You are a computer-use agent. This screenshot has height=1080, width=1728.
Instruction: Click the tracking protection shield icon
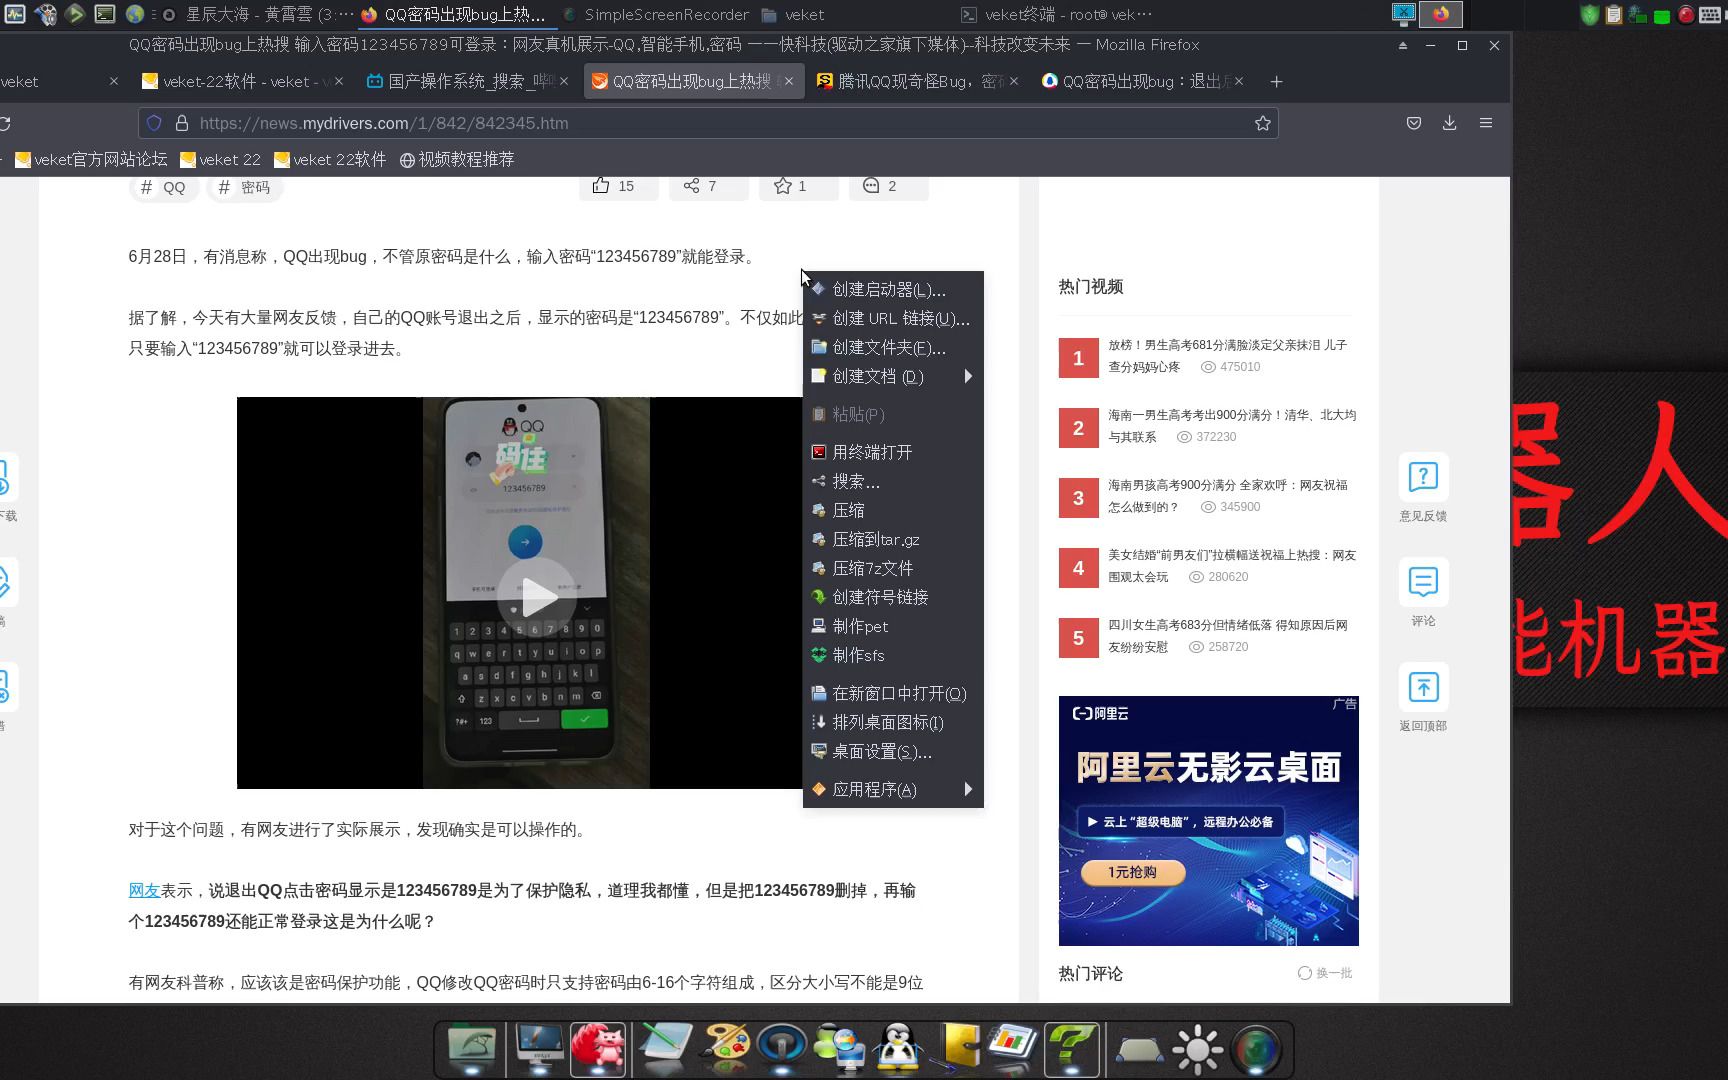click(154, 123)
